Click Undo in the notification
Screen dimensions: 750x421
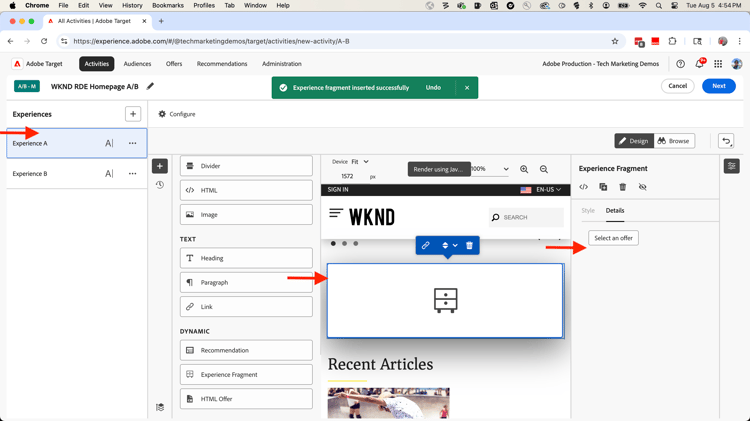tap(433, 88)
